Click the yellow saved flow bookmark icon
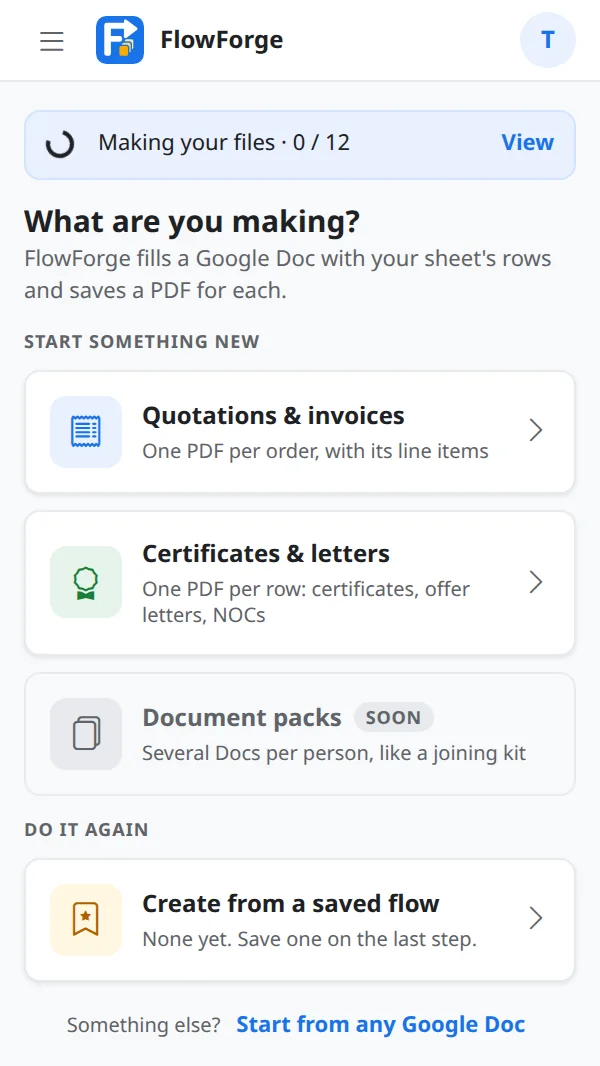Viewport: 600px width, 1066px height. [x=86, y=920]
